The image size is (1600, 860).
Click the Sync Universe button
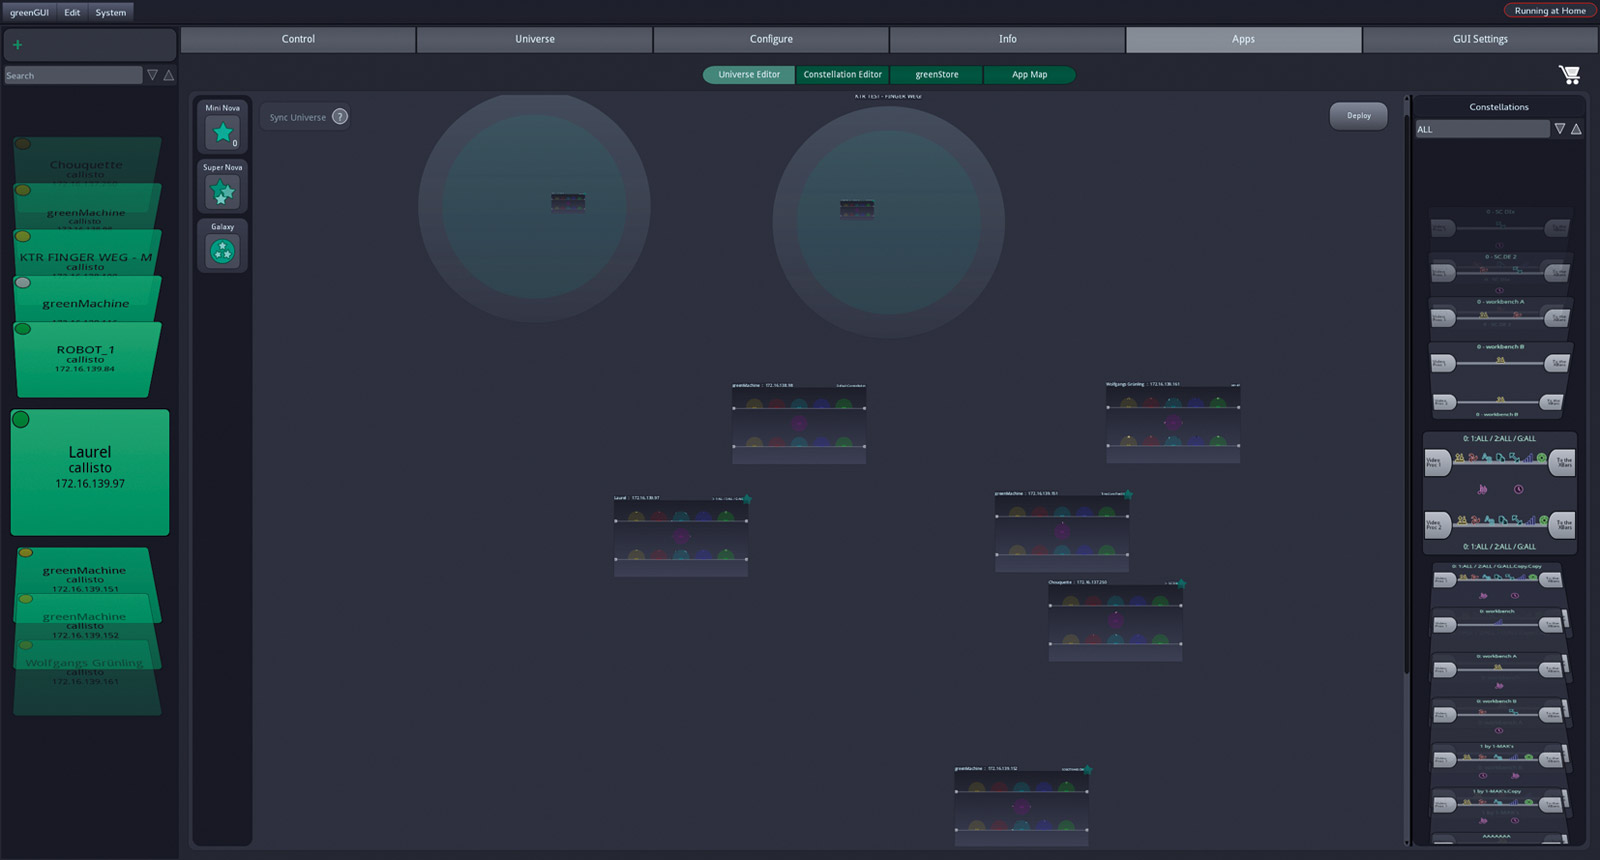click(297, 117)
